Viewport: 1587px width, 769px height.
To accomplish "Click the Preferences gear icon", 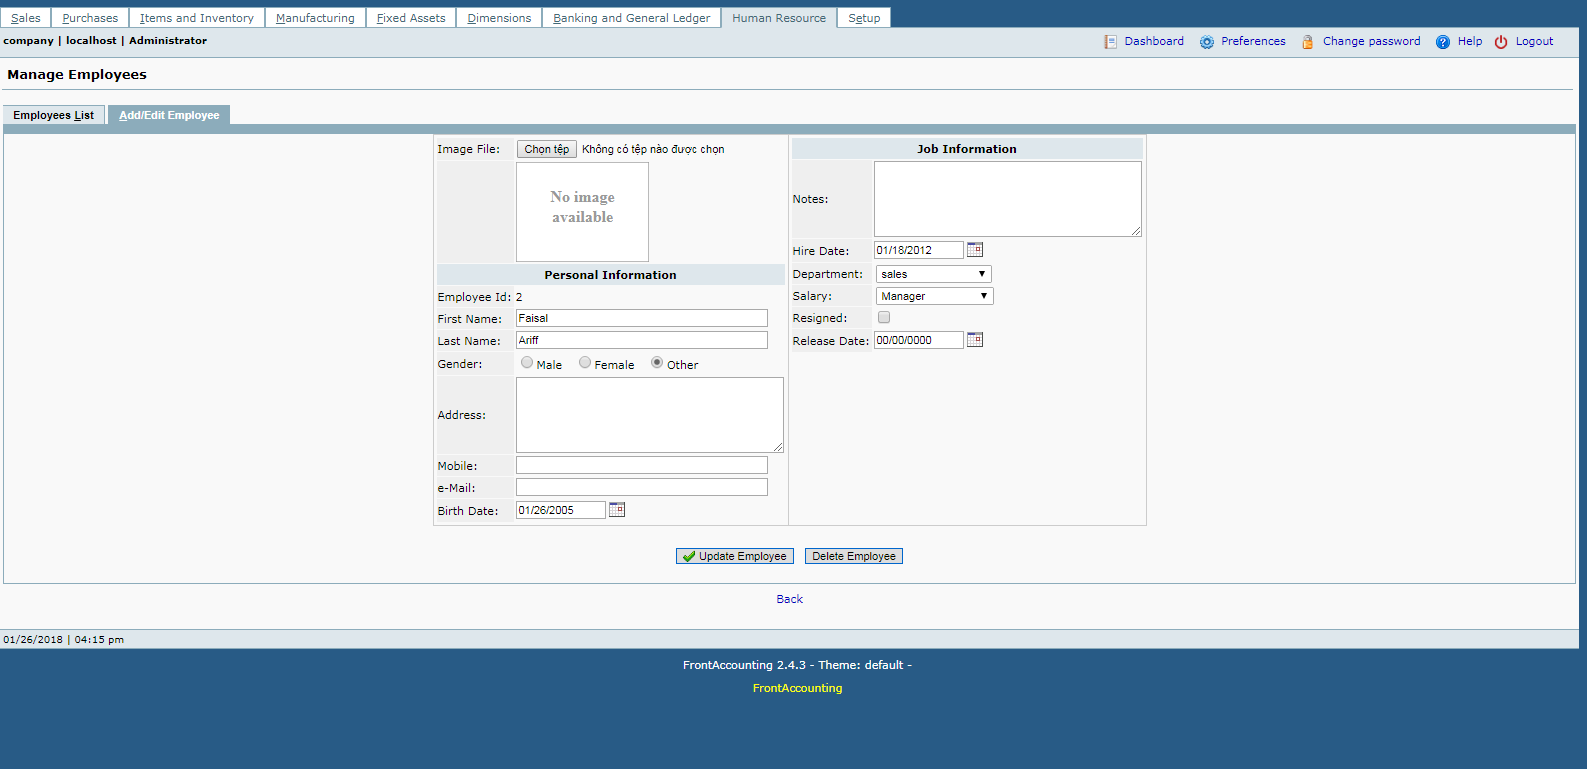I will [1207, 42].
